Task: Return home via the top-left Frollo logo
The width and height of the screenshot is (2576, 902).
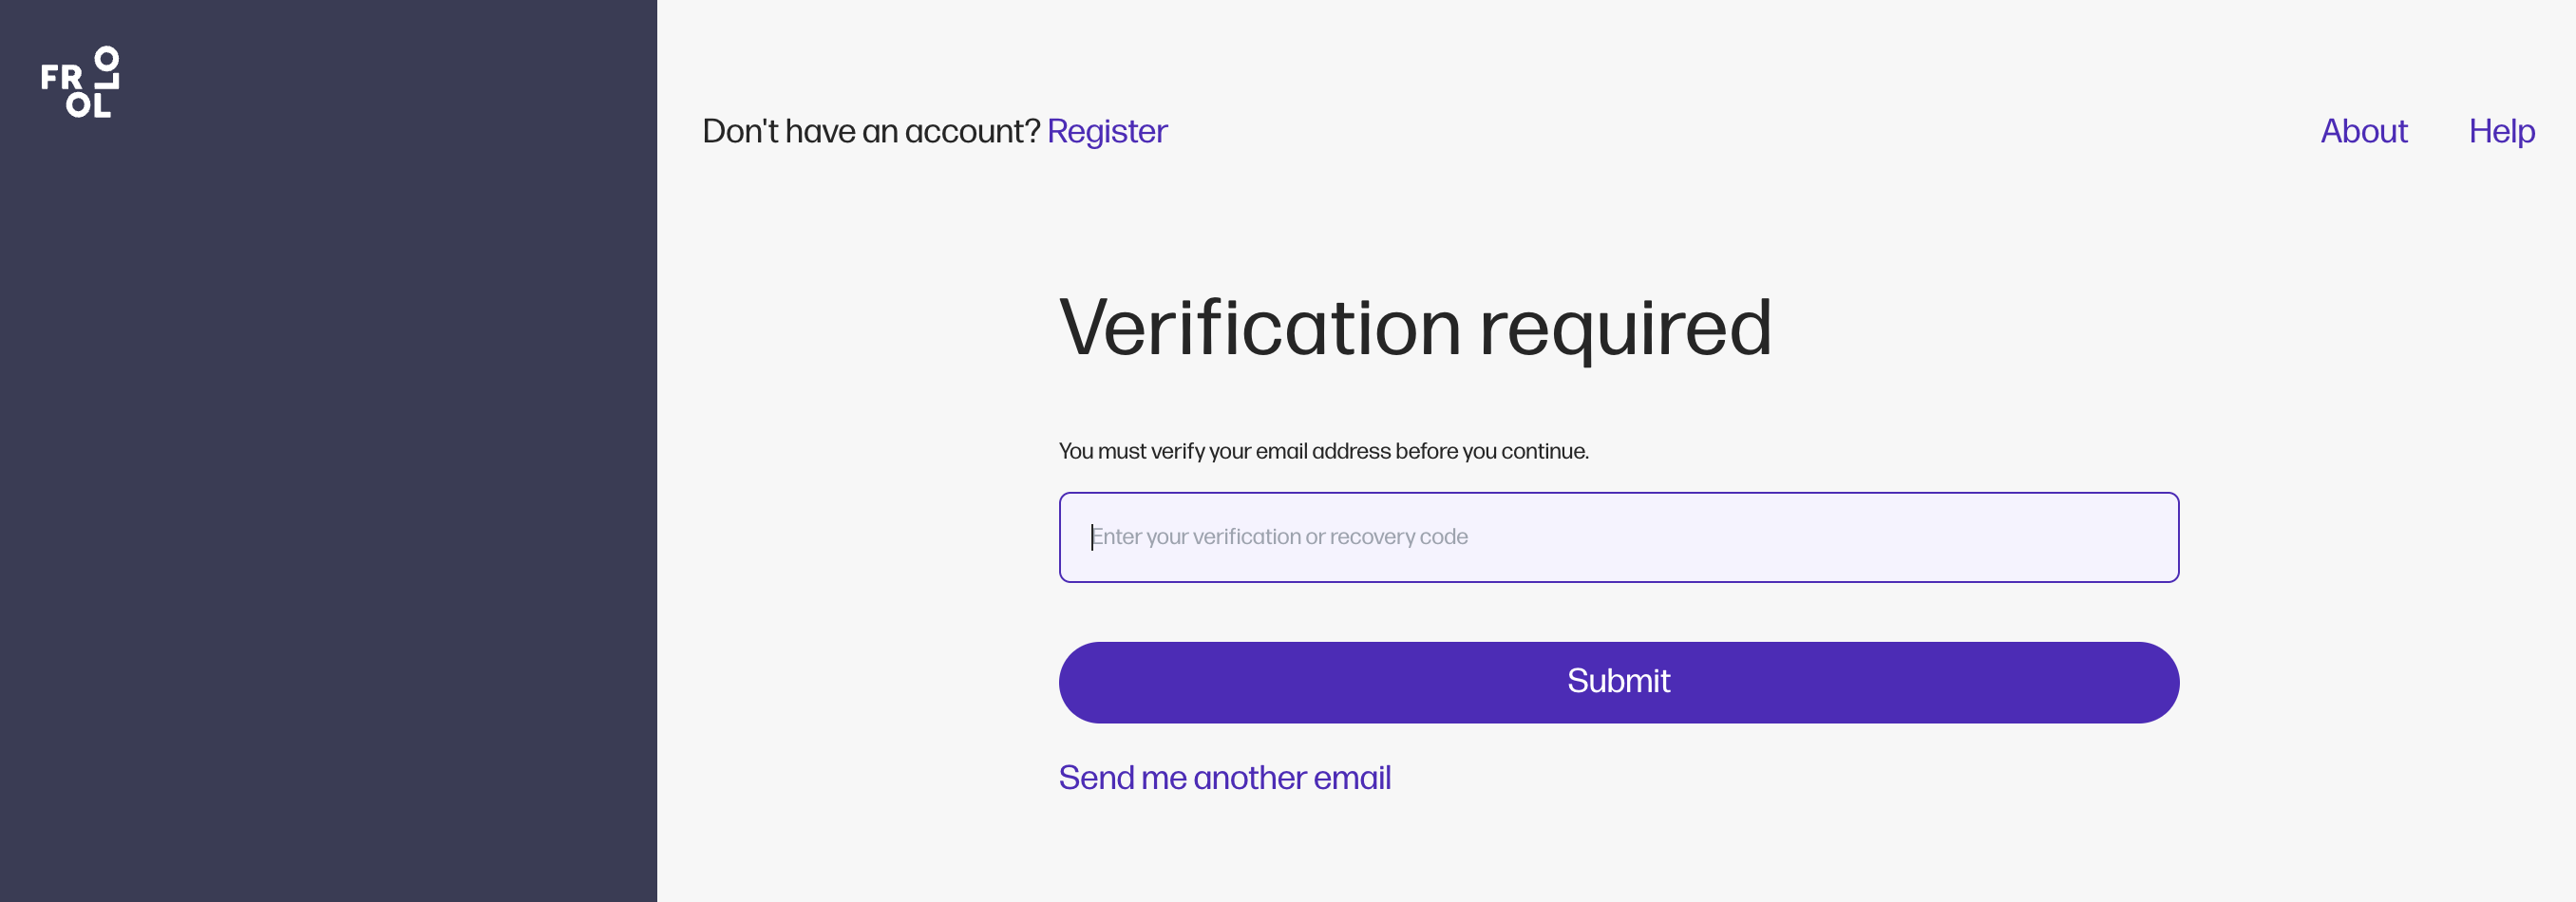Action: [80, 82]
